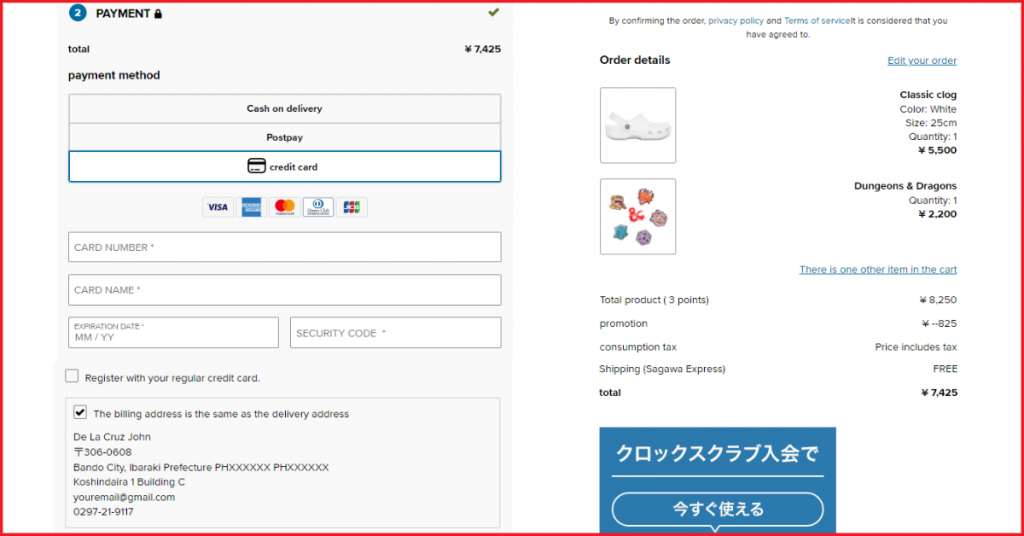Click the American Express card logo

251,207
